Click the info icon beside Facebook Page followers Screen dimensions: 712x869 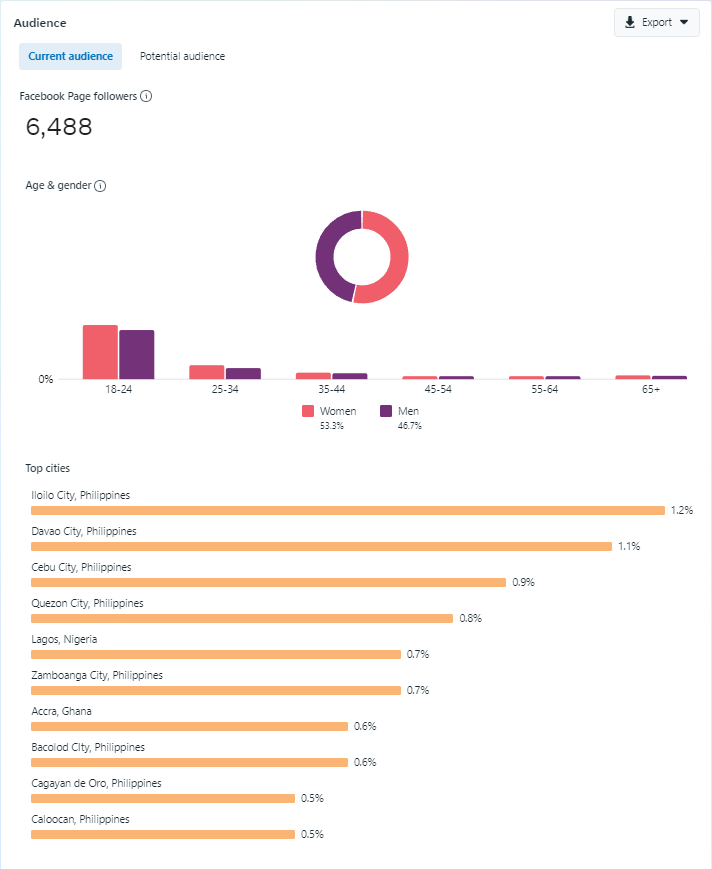pyautogui.click(x=146, y=96)
